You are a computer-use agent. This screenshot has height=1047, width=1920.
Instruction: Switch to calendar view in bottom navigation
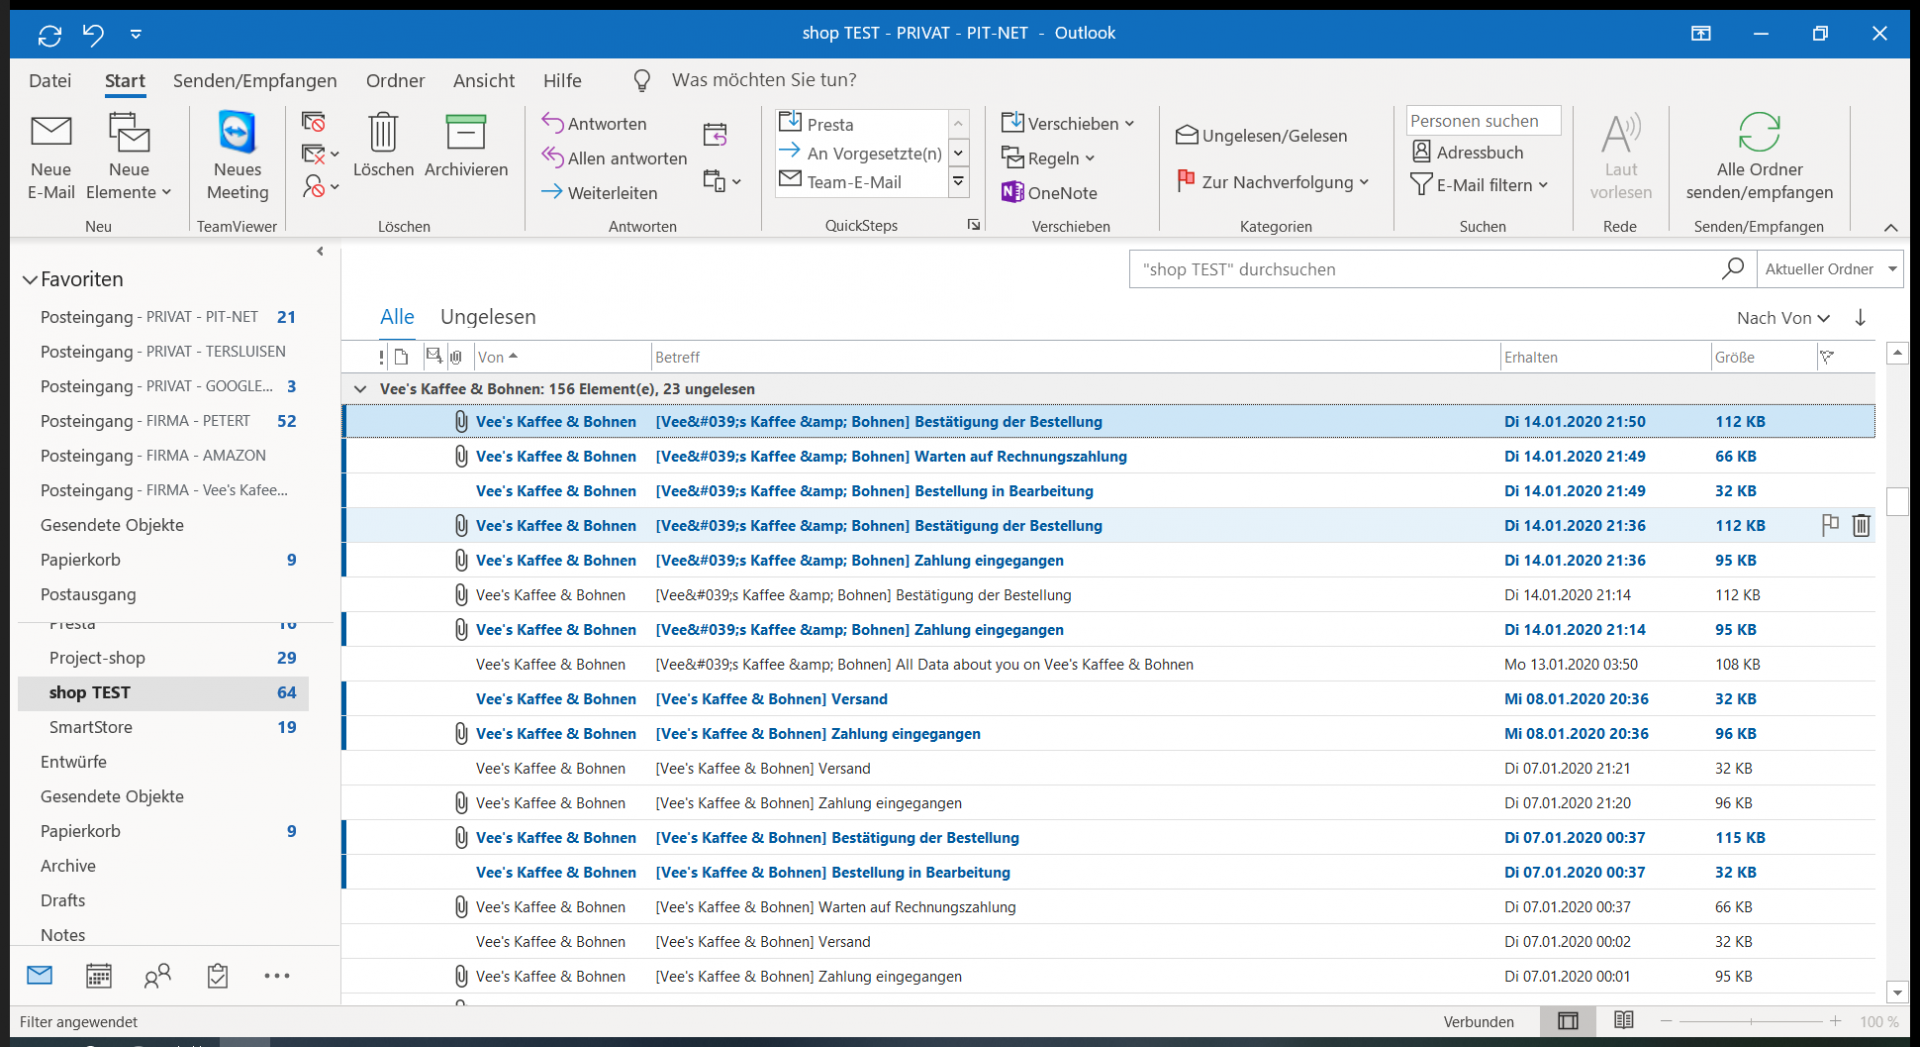click(98, 976)
